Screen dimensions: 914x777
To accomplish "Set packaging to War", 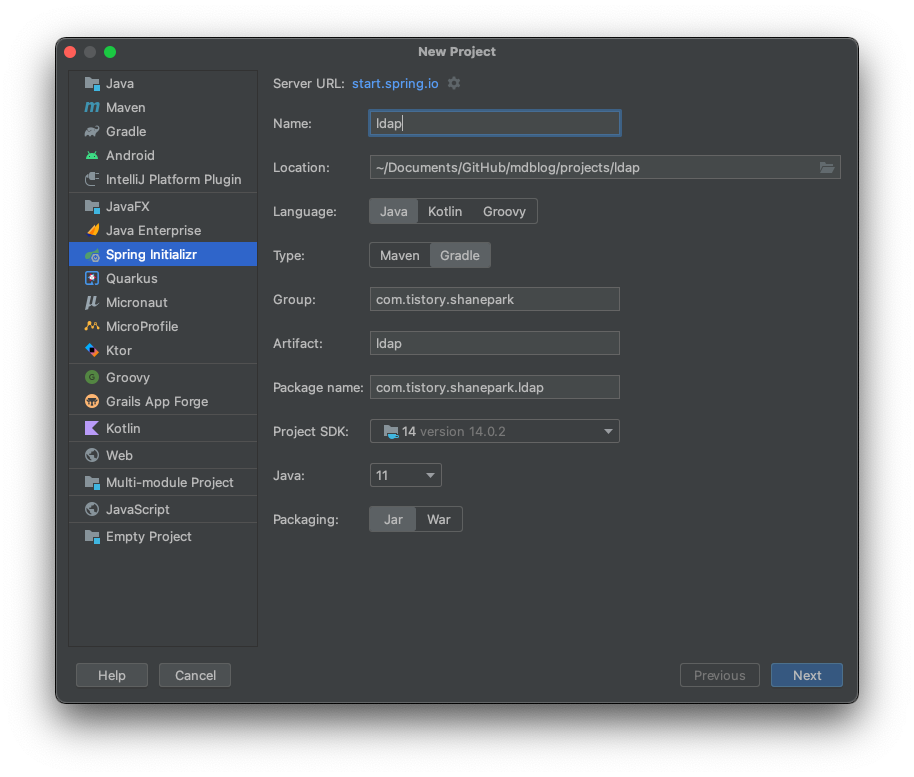I will (x=438, y=519).
